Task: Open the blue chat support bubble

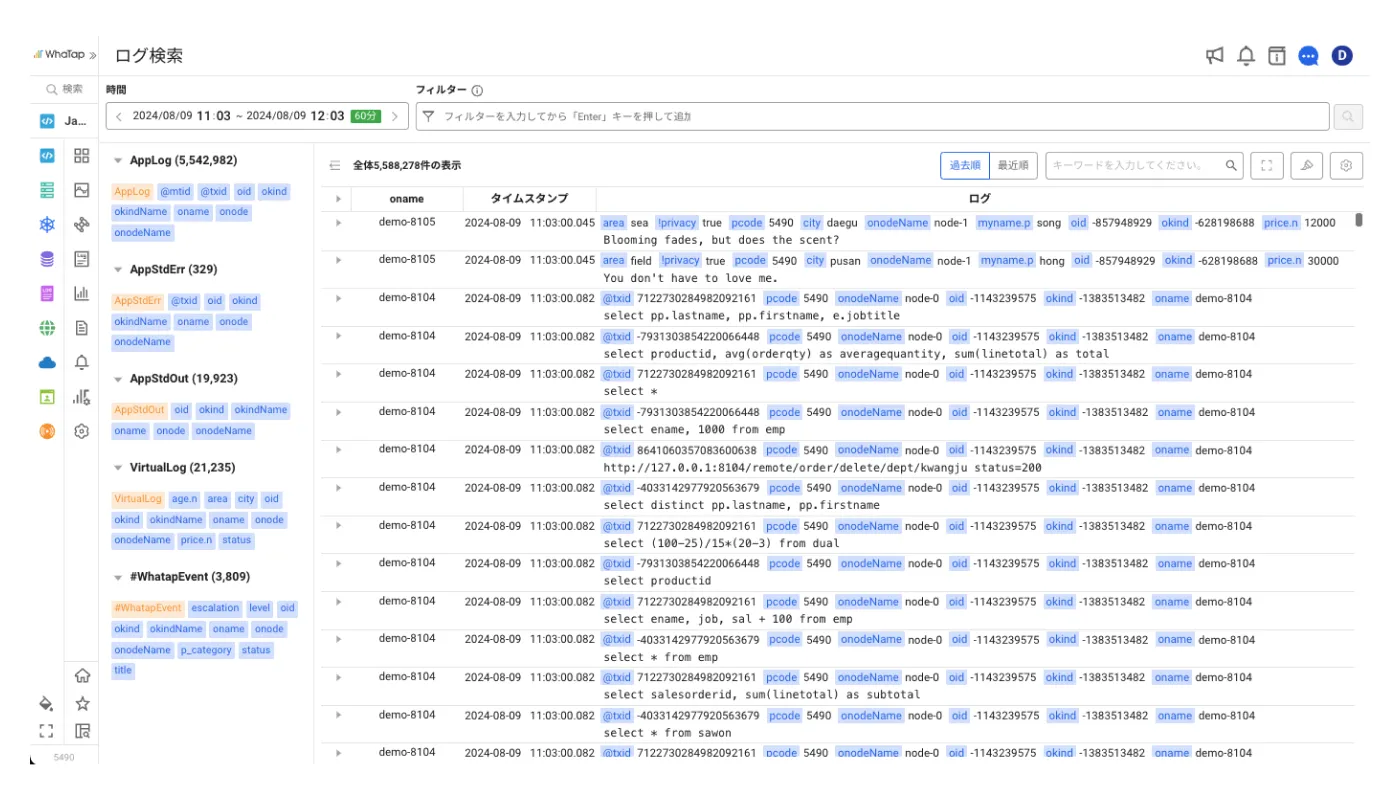Action: coord(1308,56)
